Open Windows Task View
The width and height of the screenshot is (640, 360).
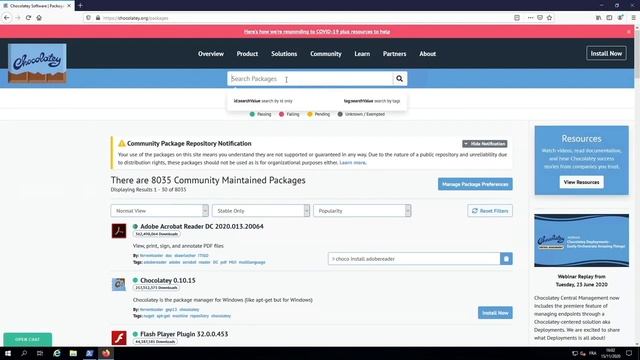pyautogui.click(x=40, y=353)
